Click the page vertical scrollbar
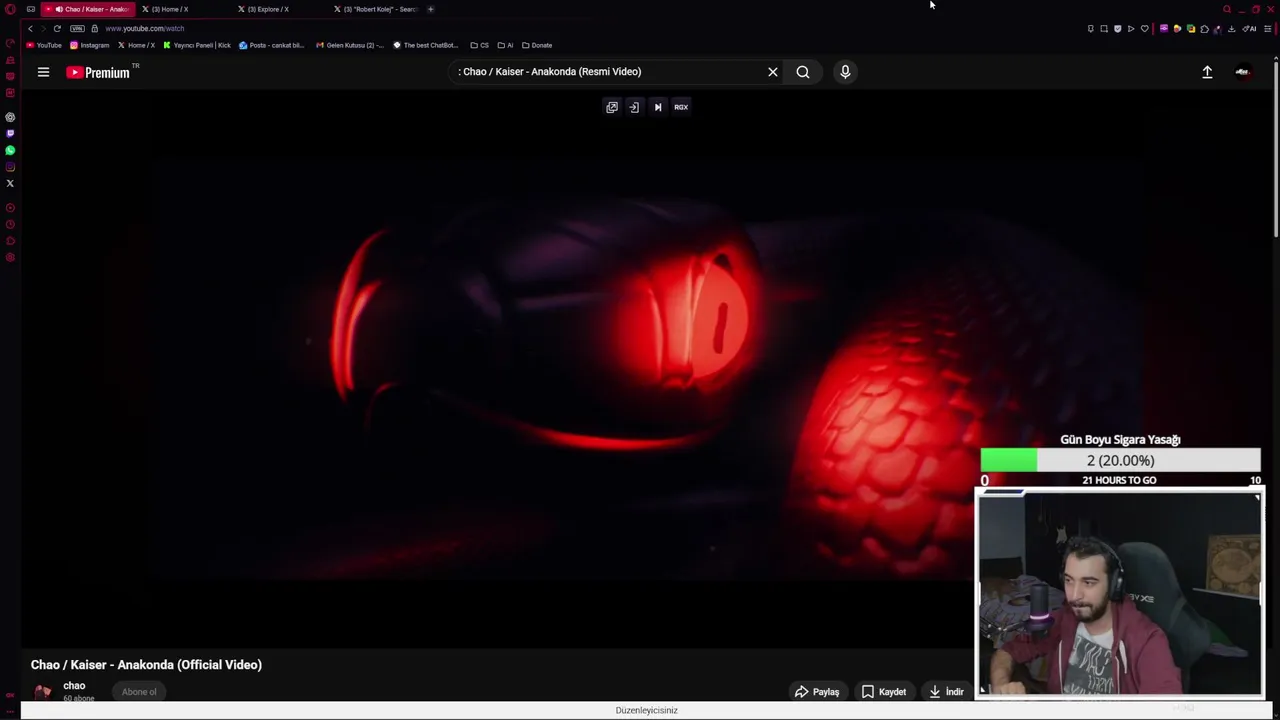Image resolution: width=1280 pixels, height=720 pixels. coord(1276,150)
